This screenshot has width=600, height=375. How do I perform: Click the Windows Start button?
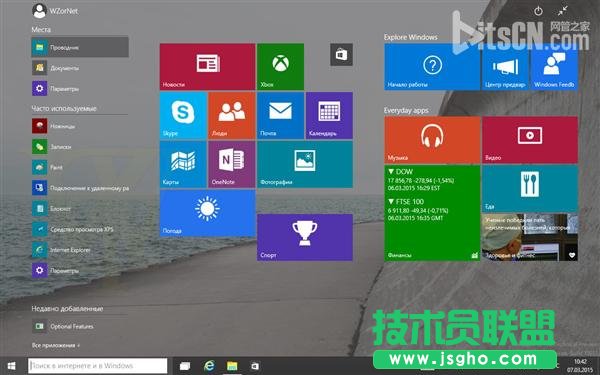pos(11,366)
